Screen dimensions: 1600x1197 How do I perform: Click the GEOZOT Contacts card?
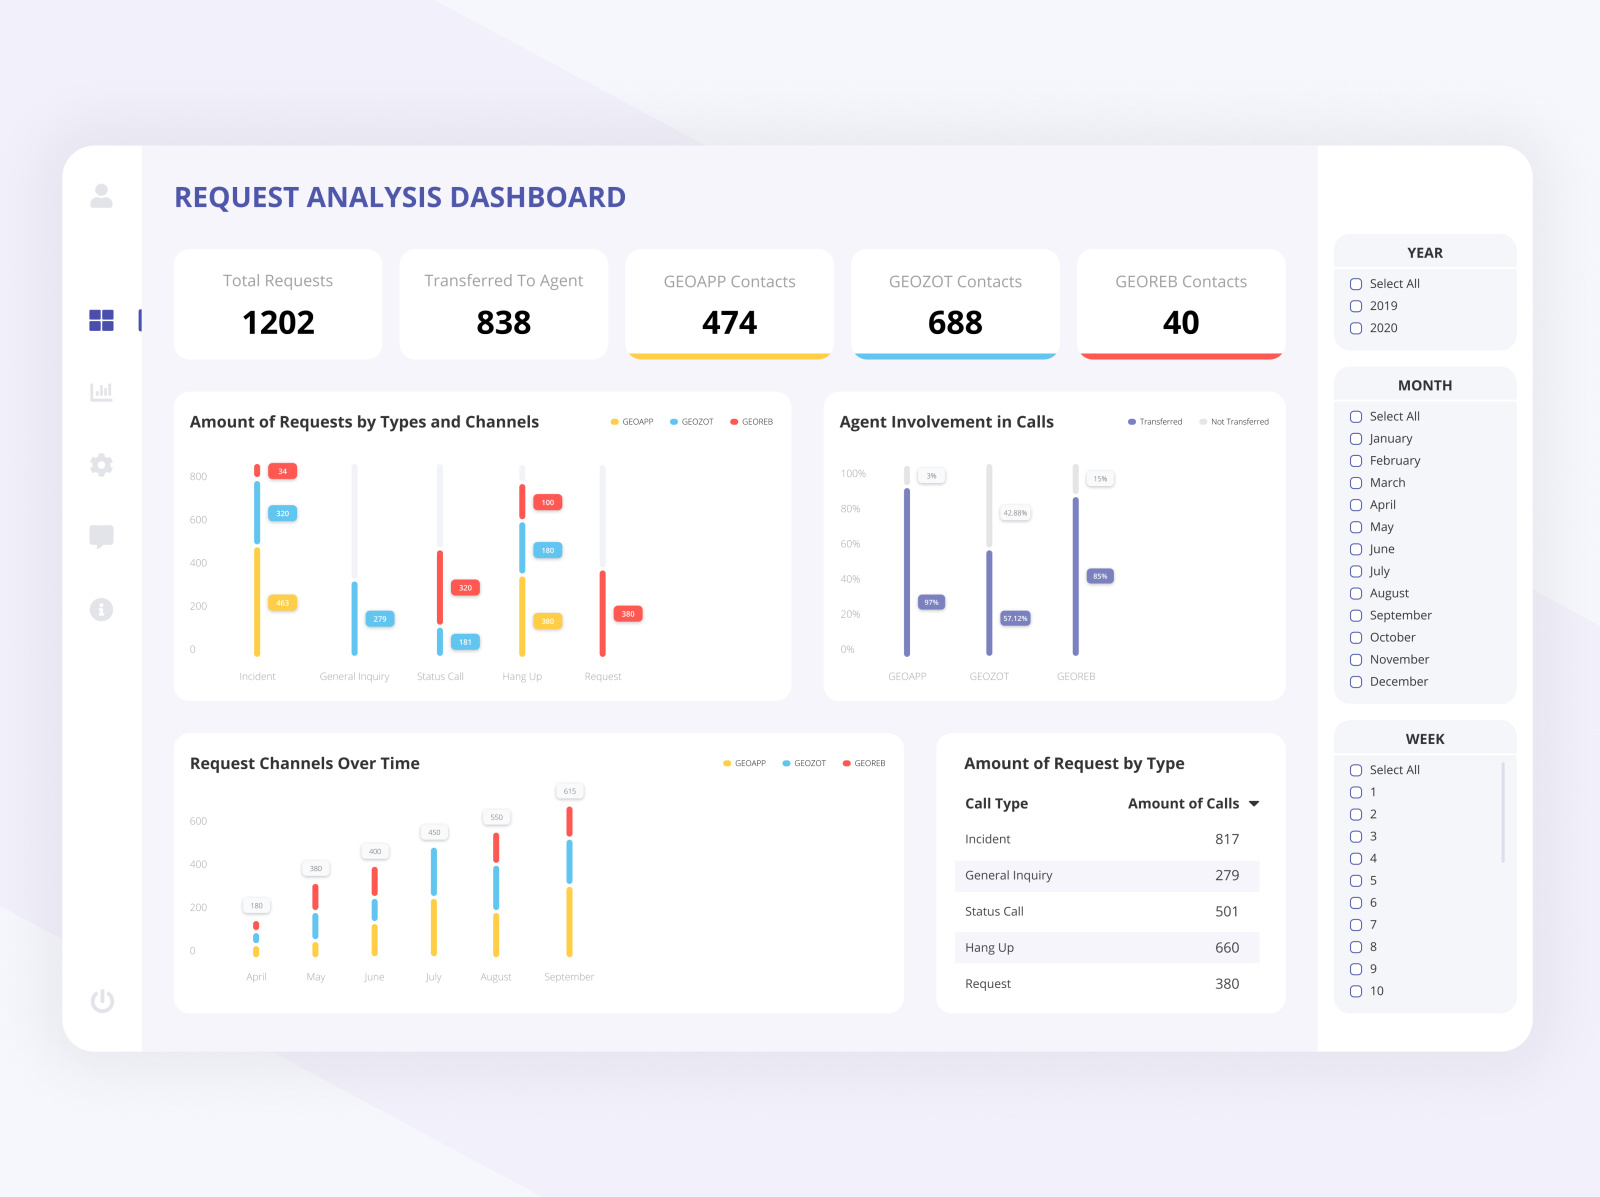[955, 303]
